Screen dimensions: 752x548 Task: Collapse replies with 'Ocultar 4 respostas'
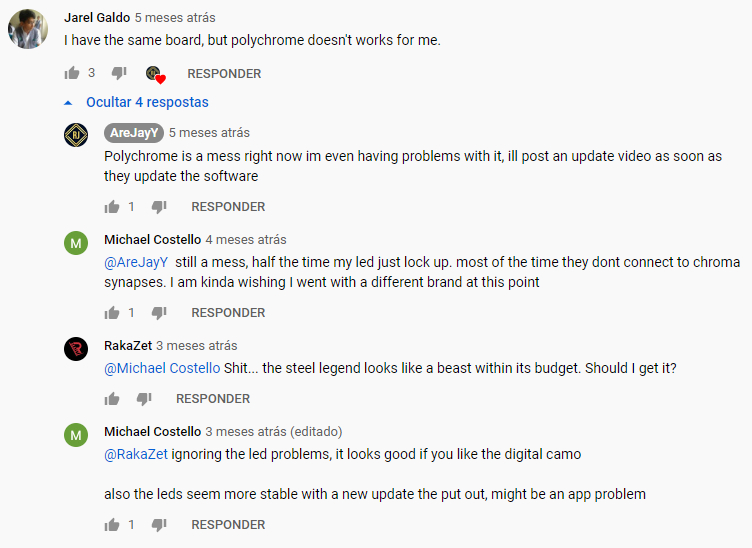coord(136,102)
